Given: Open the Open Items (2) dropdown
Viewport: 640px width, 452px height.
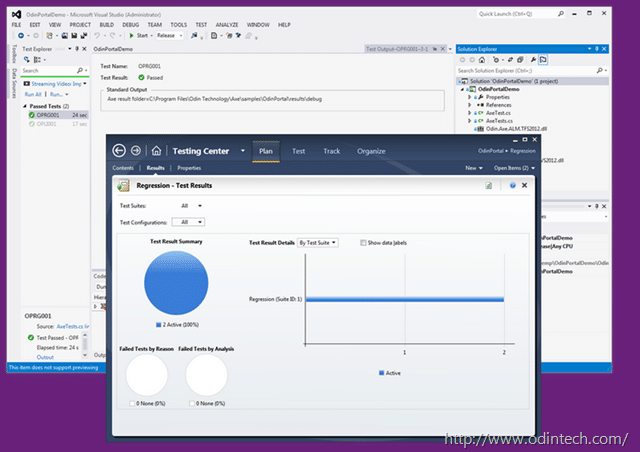Looking at the screenshot, I should pos(514,168).
